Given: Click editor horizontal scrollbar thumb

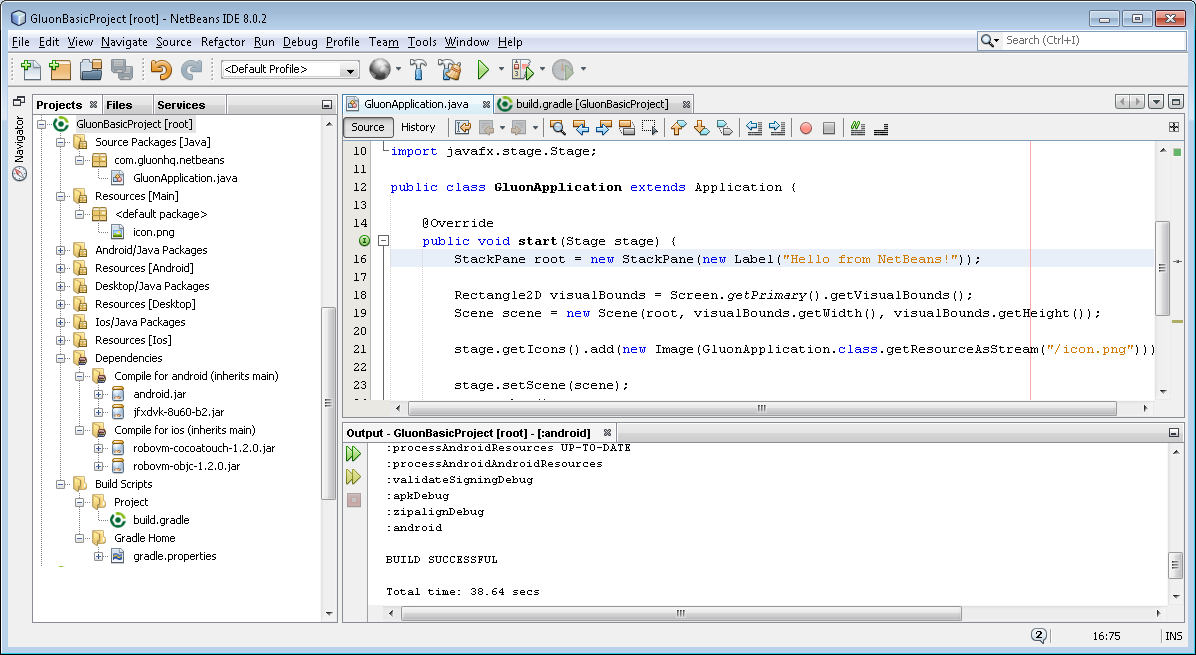Looking at the screenshot, I should (x=762, y=409).
